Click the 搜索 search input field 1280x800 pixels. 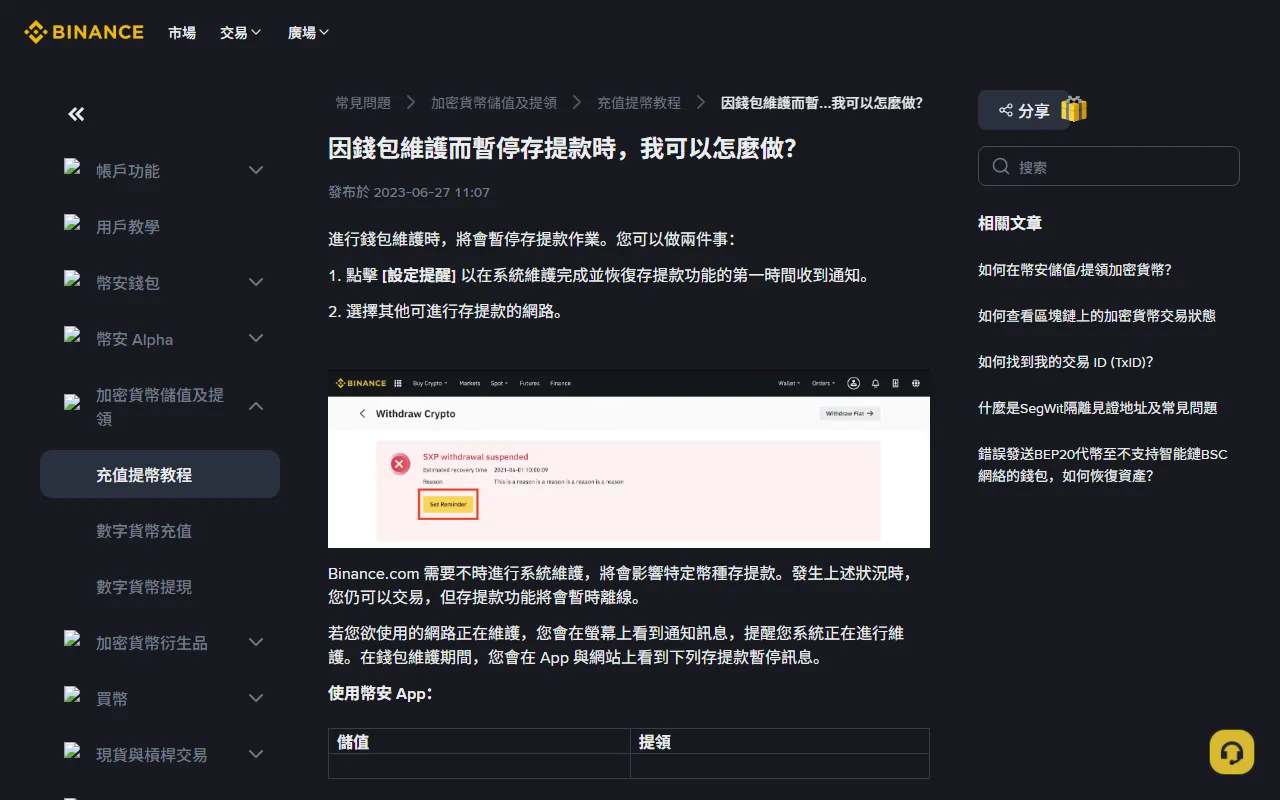[x=1109, y=167]
